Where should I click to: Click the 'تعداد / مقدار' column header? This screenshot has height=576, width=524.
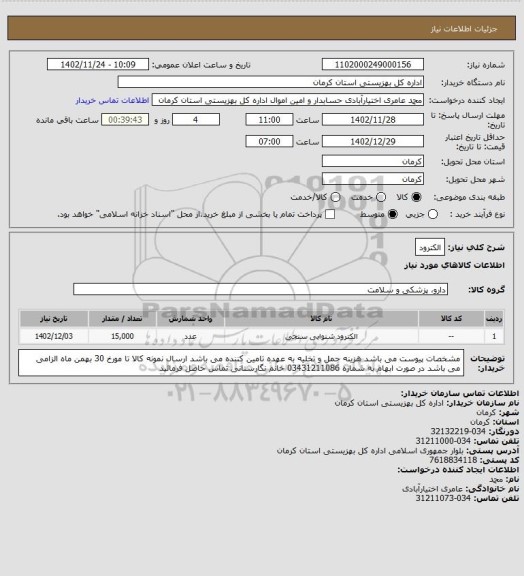pyautogui.click(x=122, y=318)
